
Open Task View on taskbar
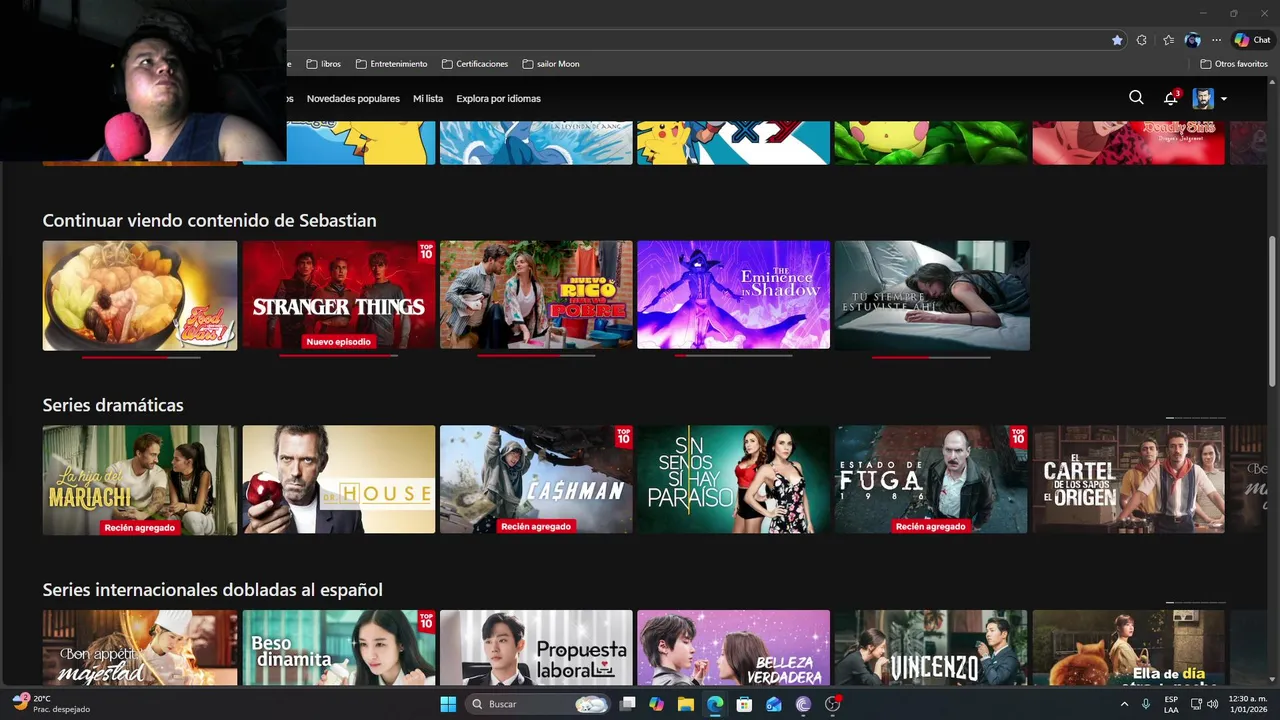pyautogui.click(x=628, y=704)
